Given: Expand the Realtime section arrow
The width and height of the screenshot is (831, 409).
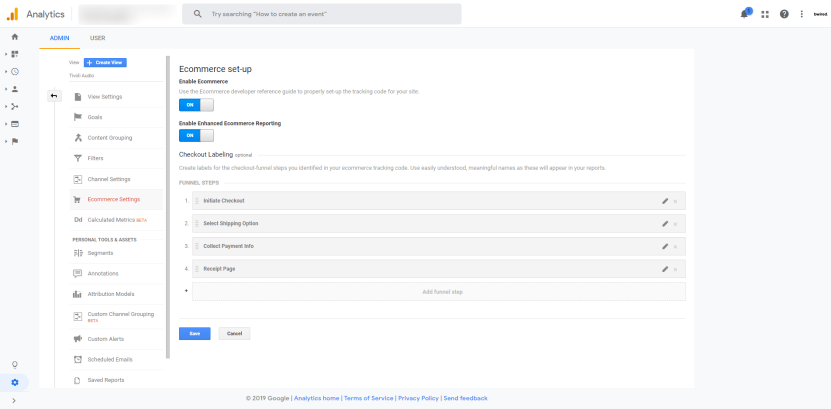Looking at the screenshot, I should coord(6,72).
